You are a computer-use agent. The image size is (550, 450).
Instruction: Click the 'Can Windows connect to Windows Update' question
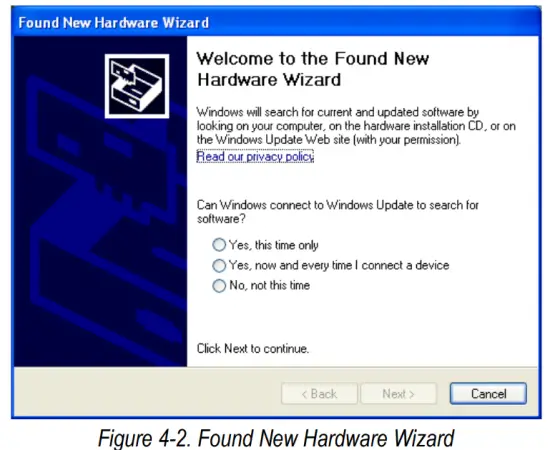(x=337, y=211)
